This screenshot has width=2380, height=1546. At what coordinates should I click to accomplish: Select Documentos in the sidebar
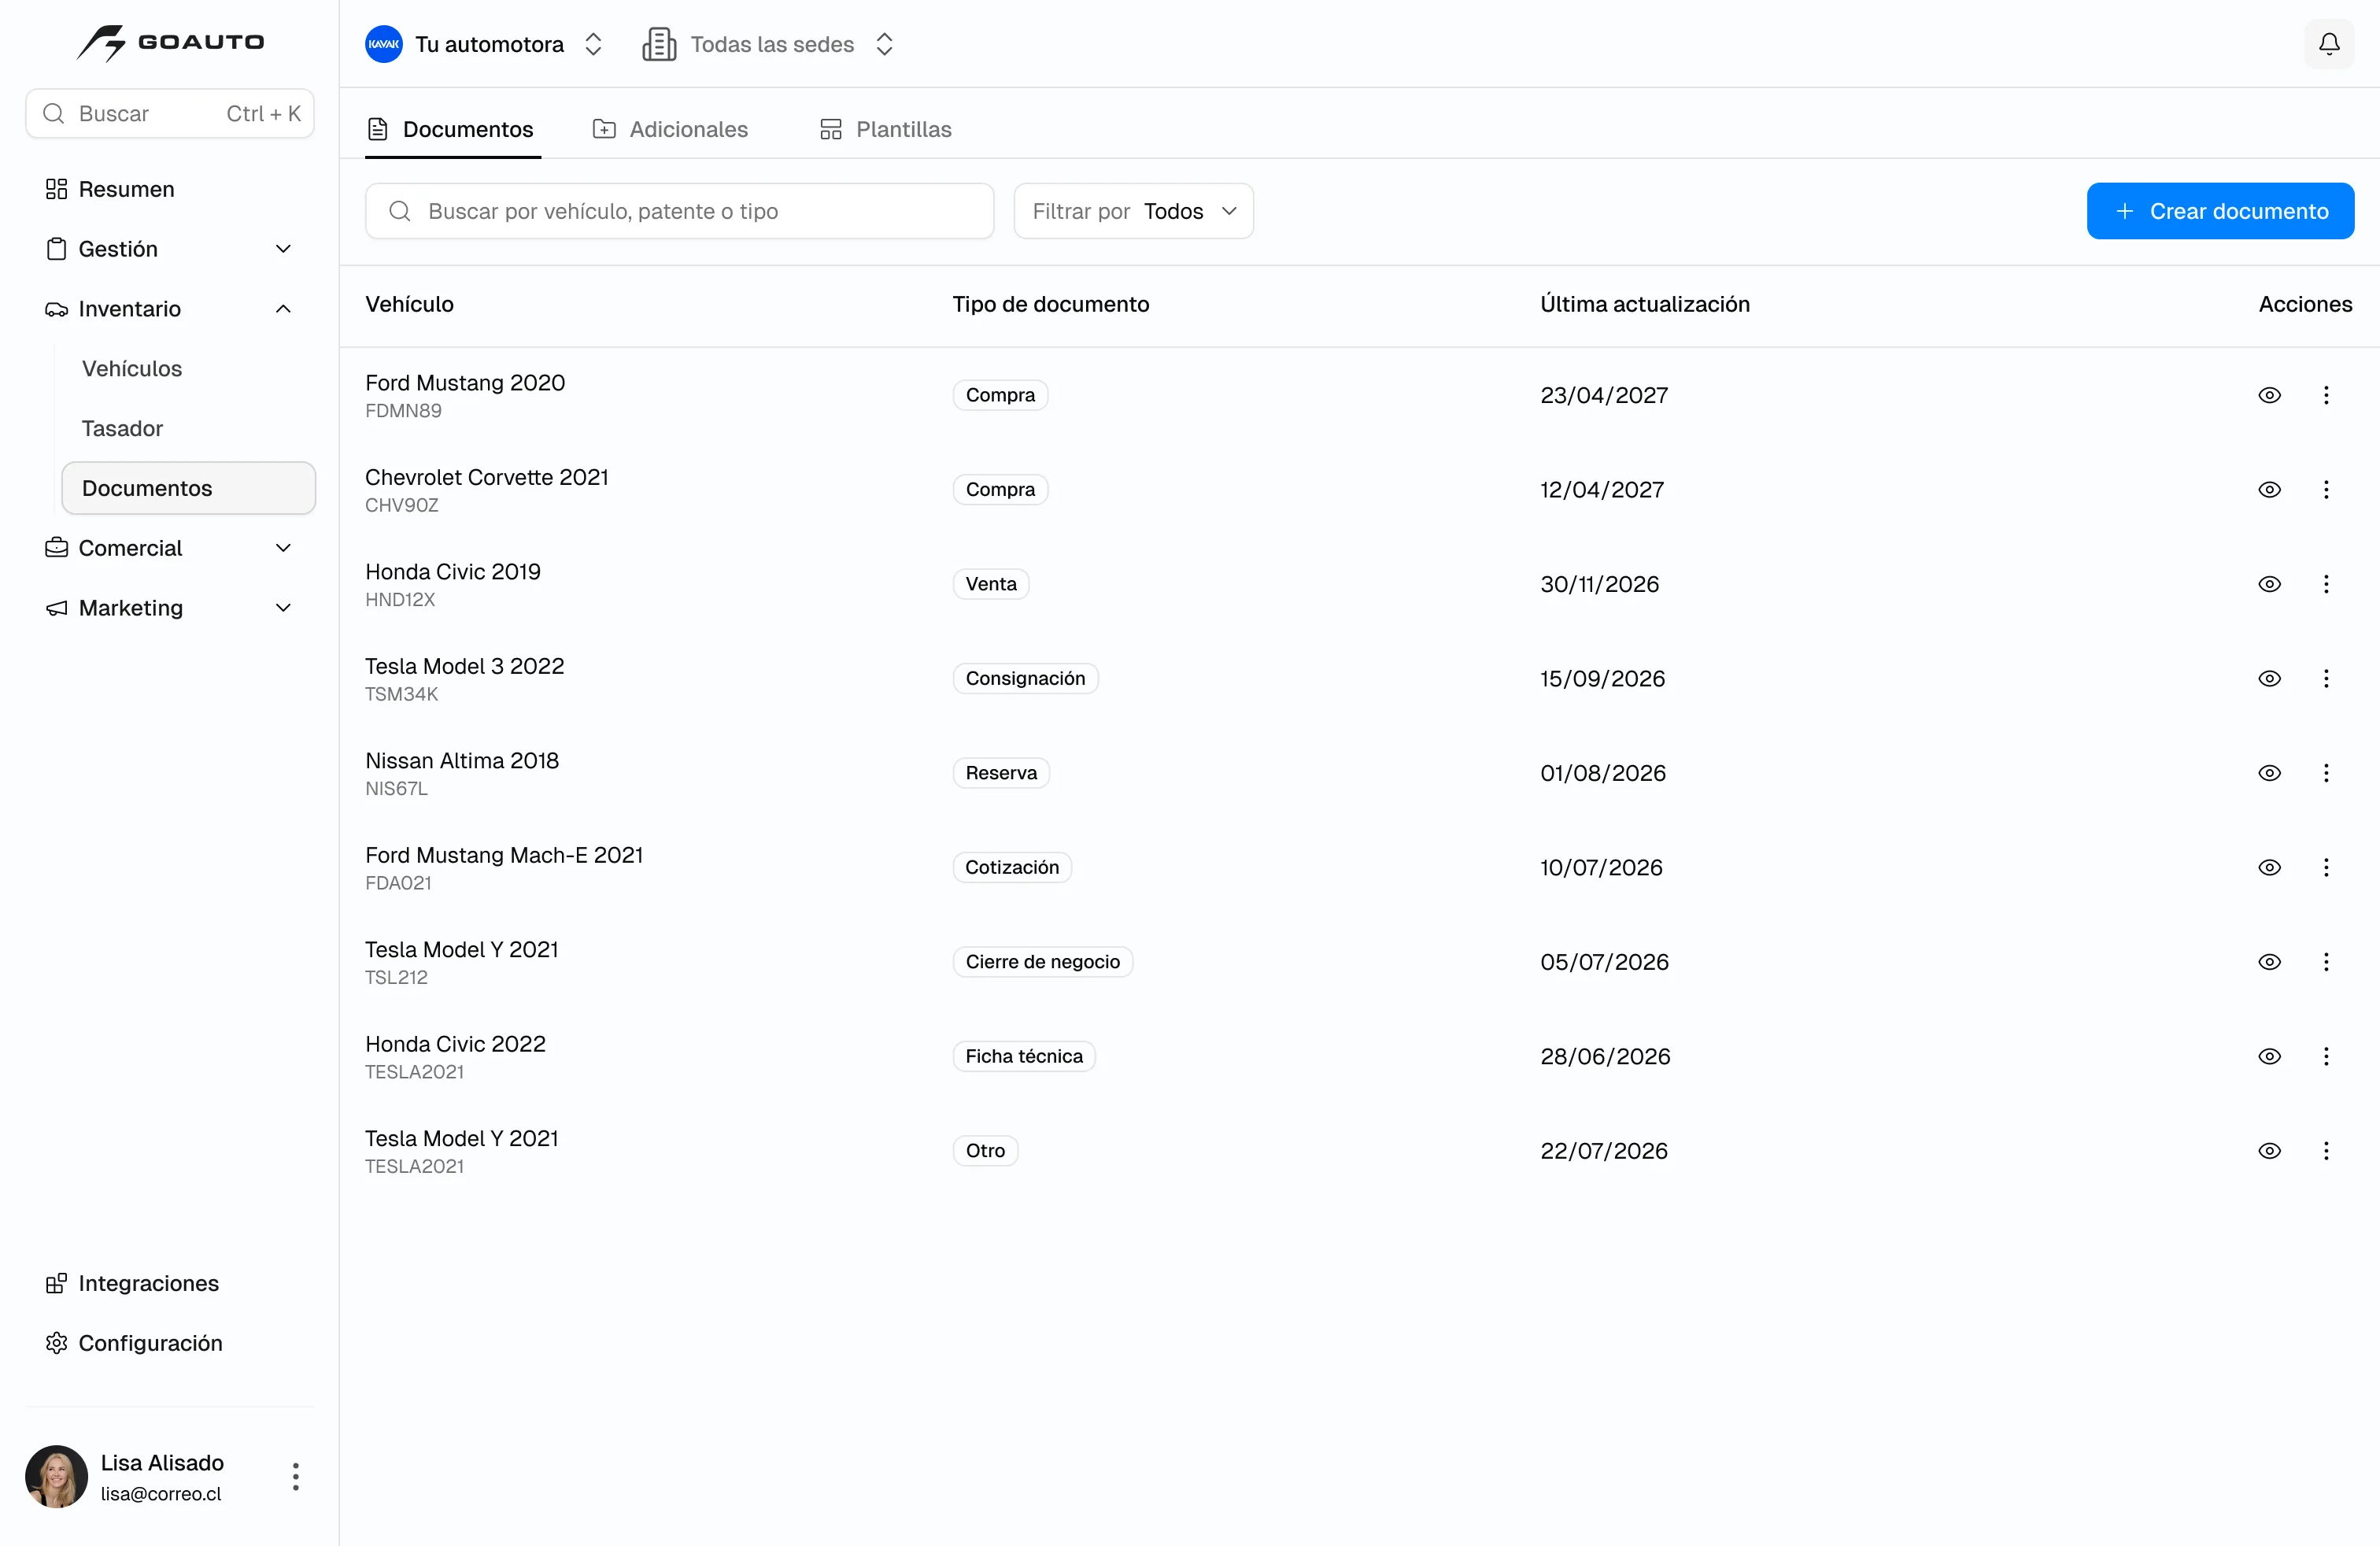tap(188, 488)
